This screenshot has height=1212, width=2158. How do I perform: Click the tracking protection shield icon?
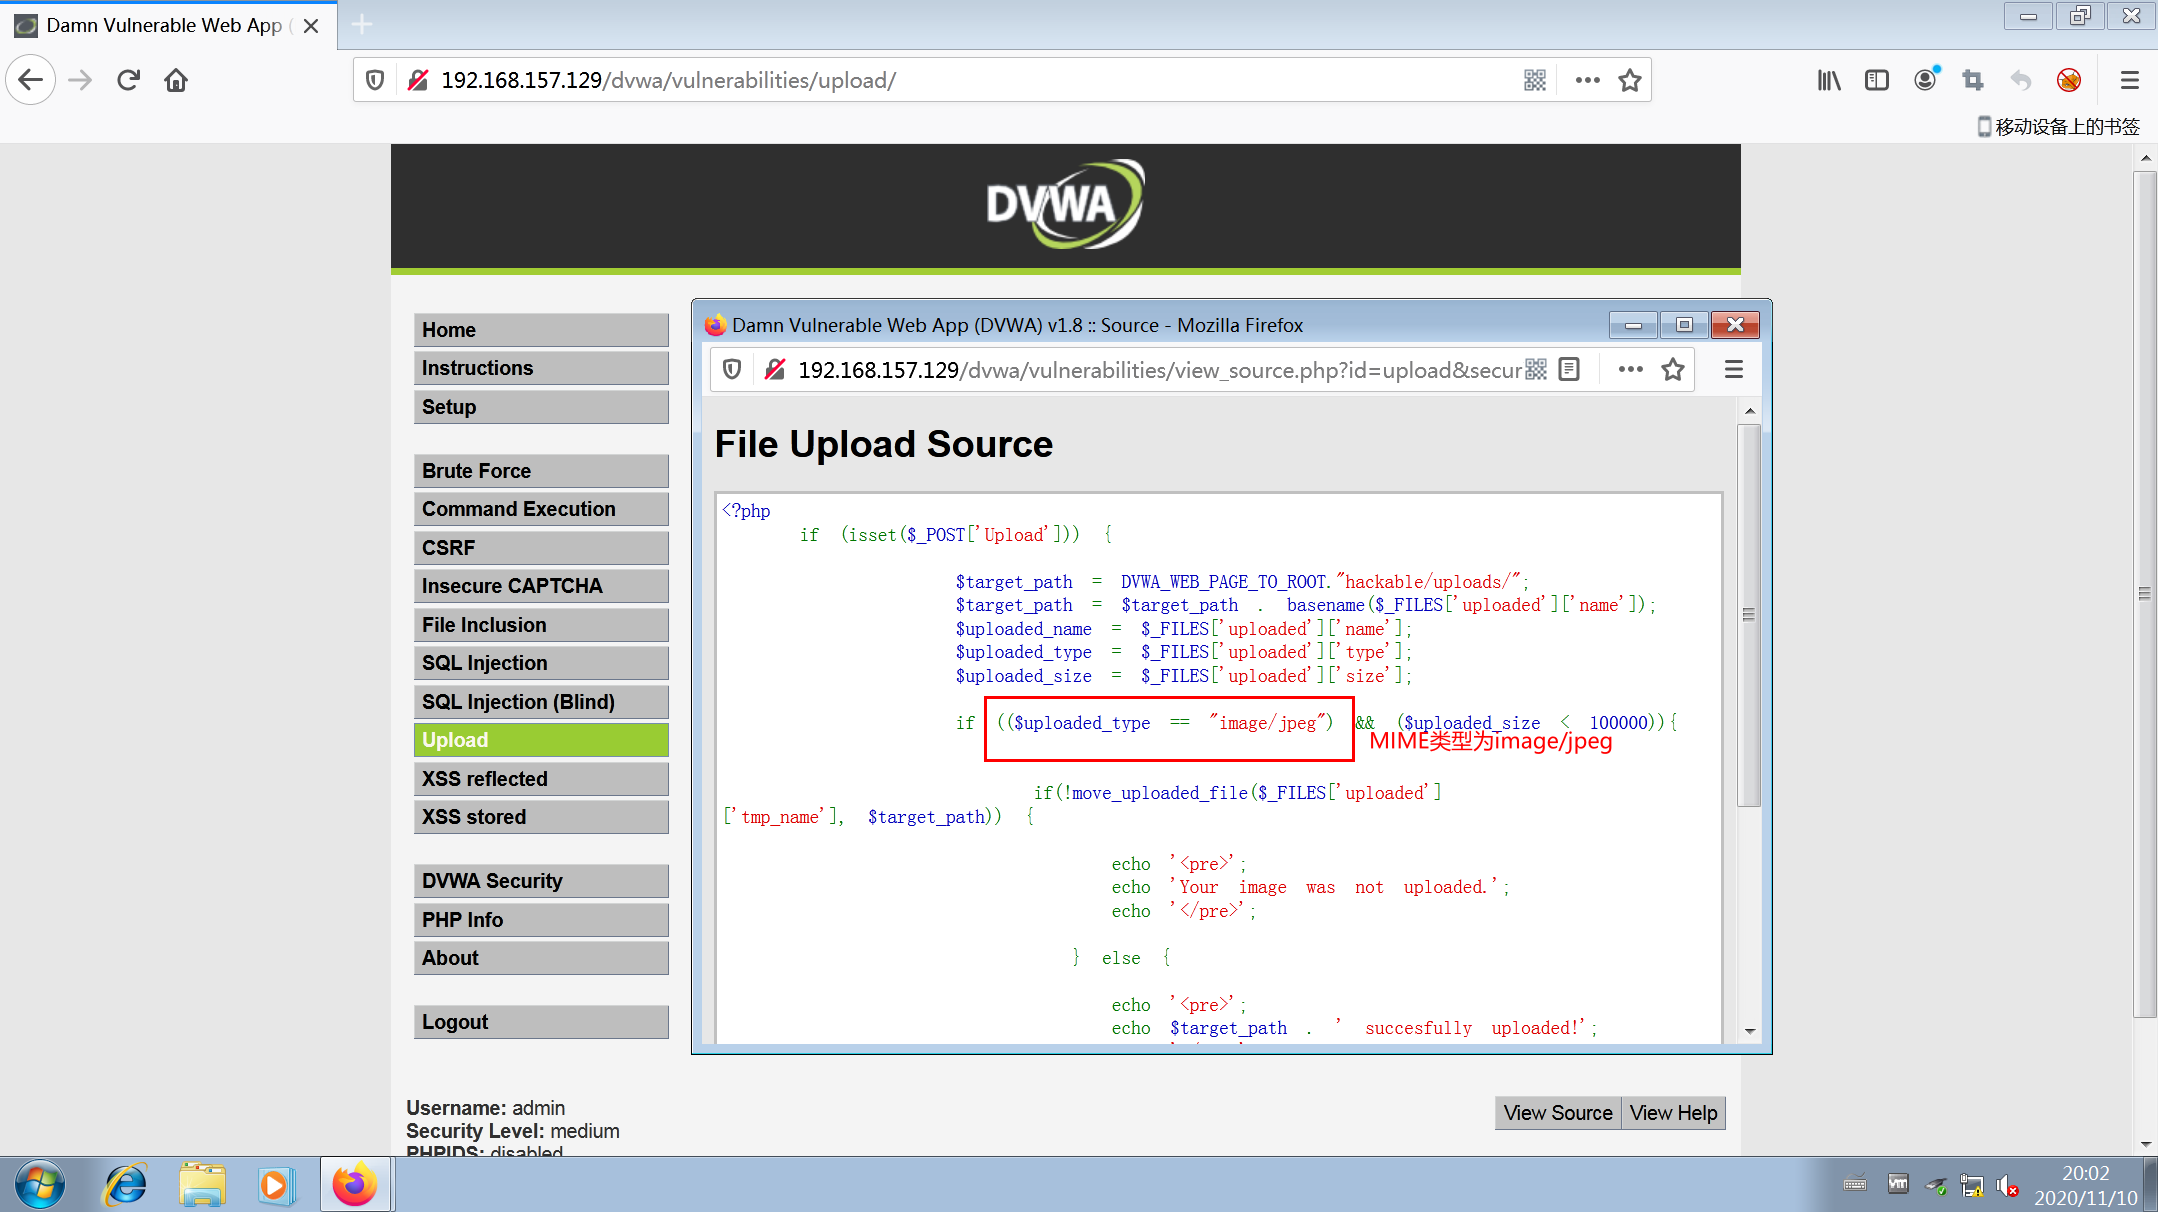pyautogui.click(x=375, y=80)
